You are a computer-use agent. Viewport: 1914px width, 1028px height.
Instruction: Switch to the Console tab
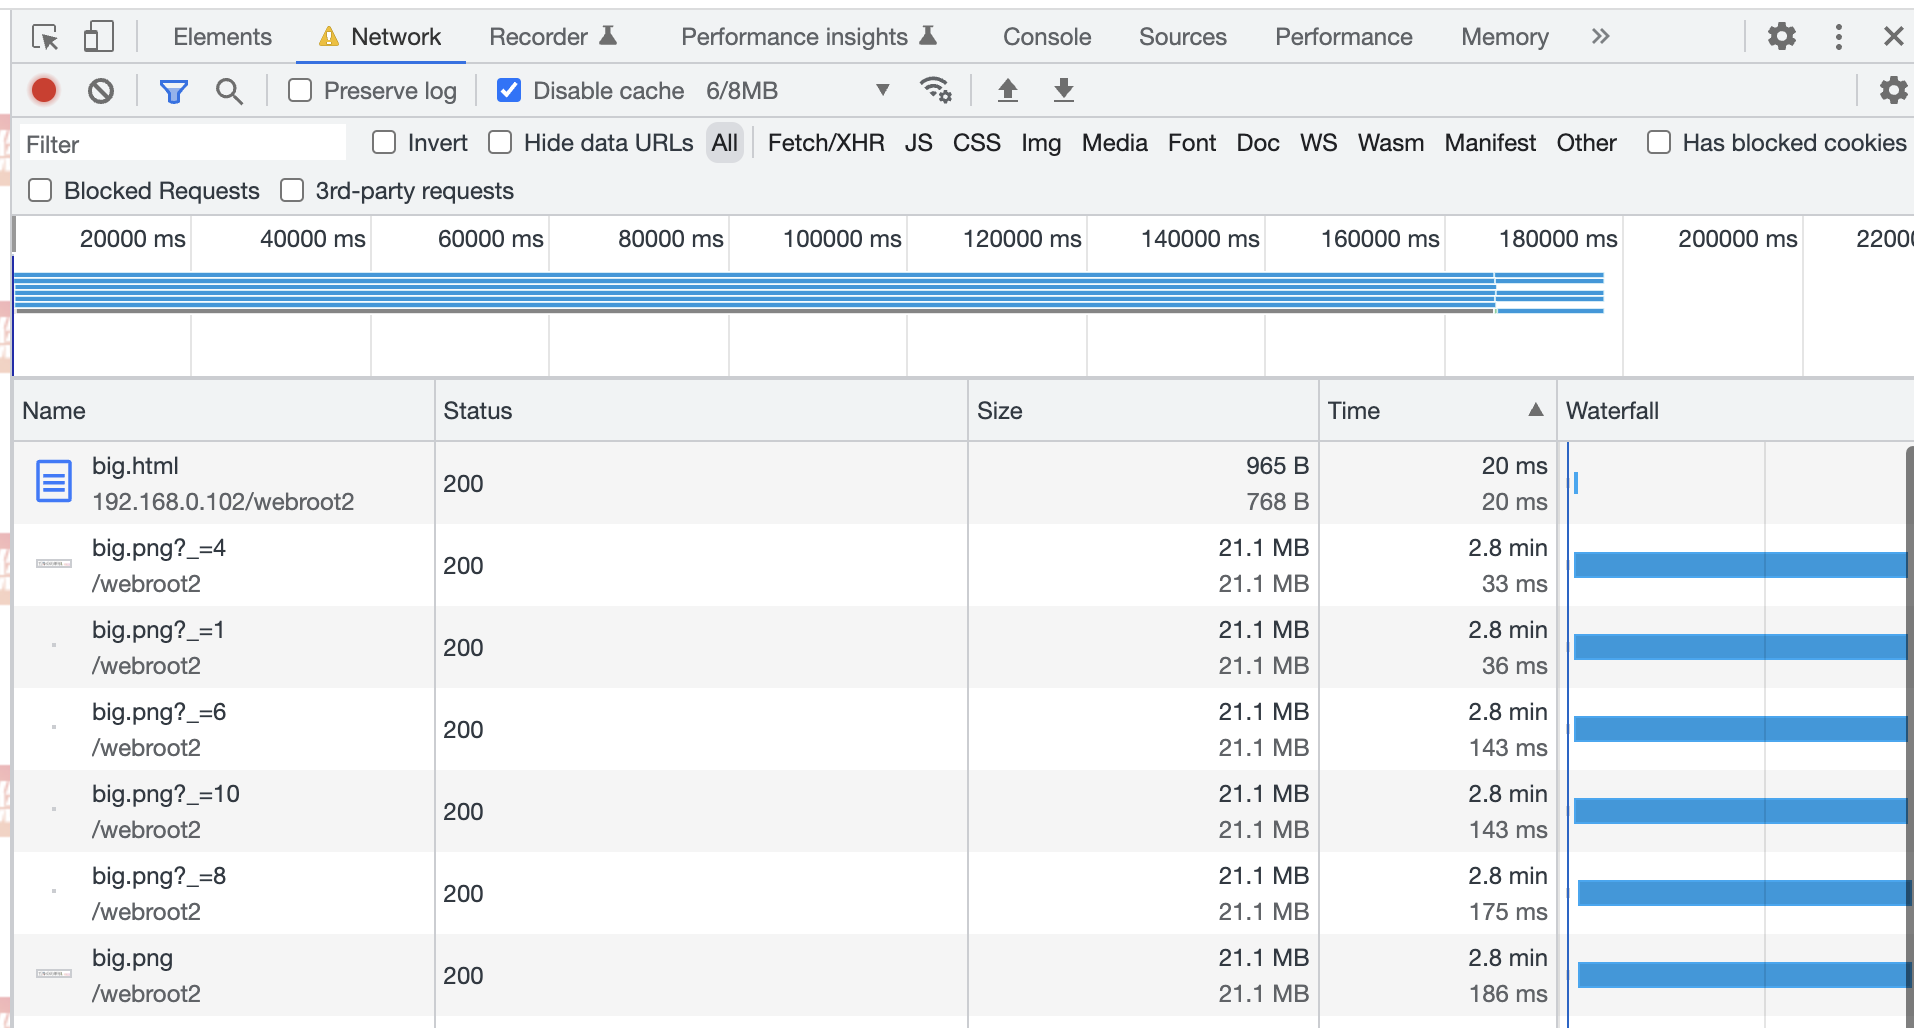point(1047,37)
